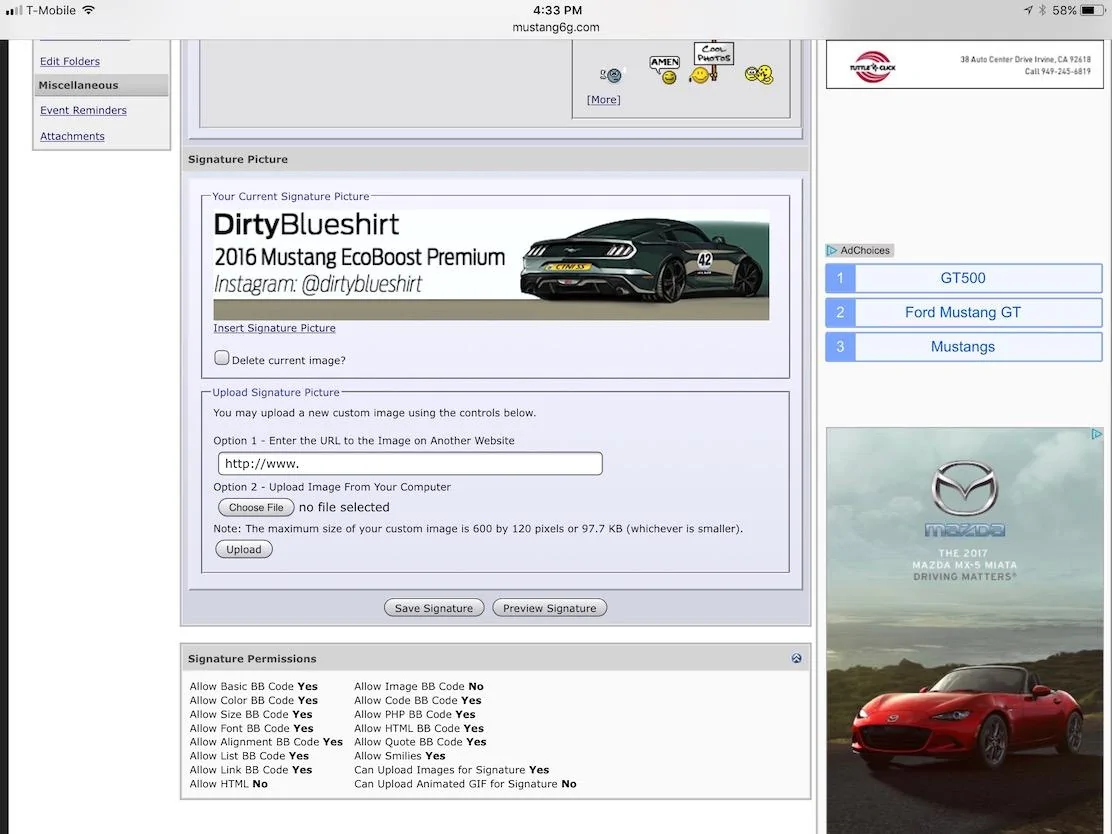Check the Delete current image checkbox

coord(222,358)
